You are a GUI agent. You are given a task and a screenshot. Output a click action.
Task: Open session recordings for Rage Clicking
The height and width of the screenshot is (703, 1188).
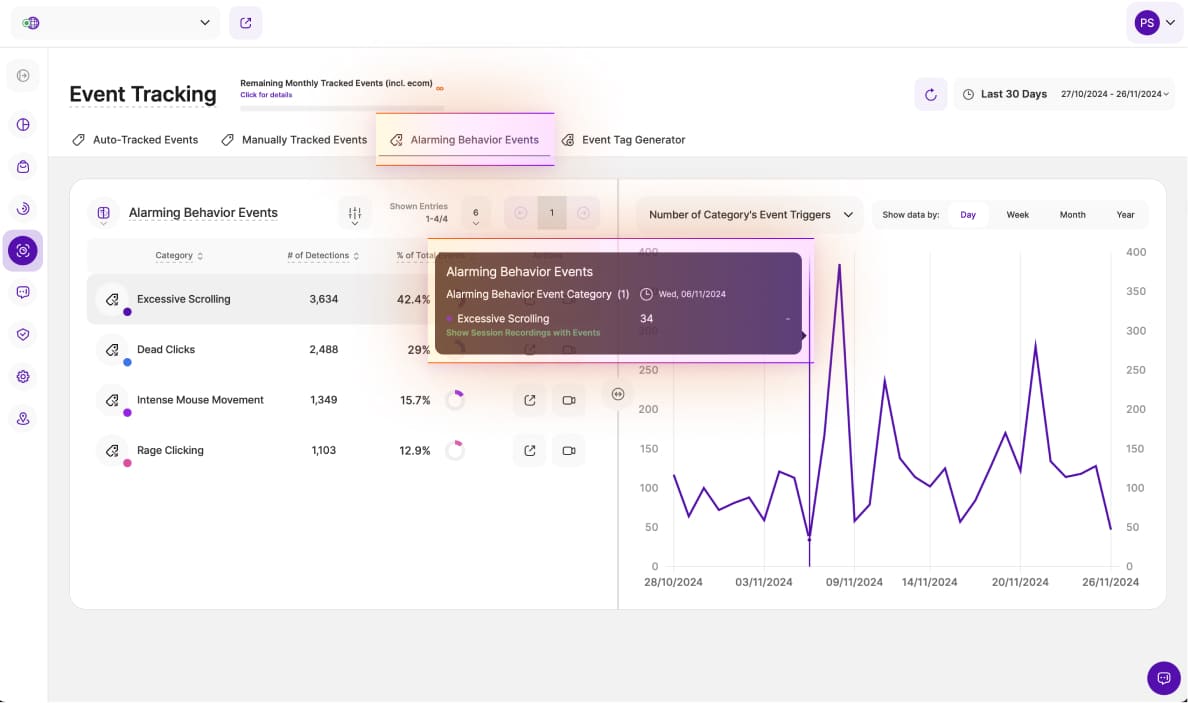[x=568, y=451]
